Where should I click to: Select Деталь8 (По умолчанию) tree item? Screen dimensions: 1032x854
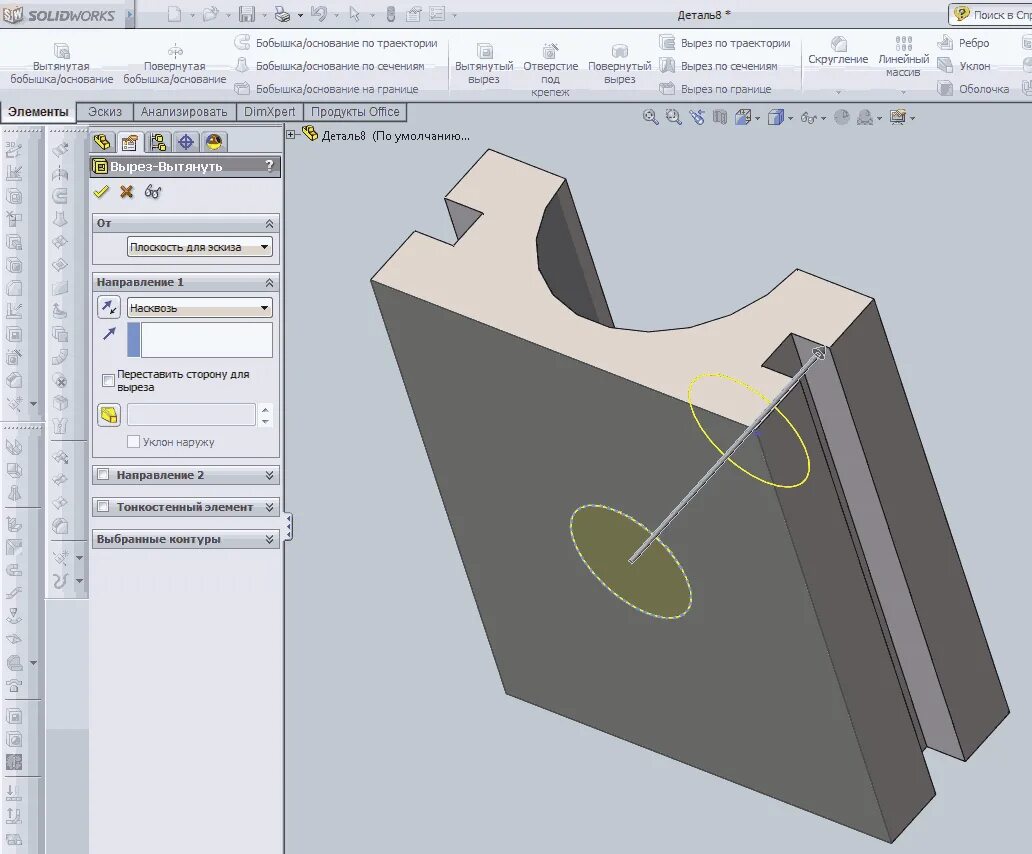(386, 136)
